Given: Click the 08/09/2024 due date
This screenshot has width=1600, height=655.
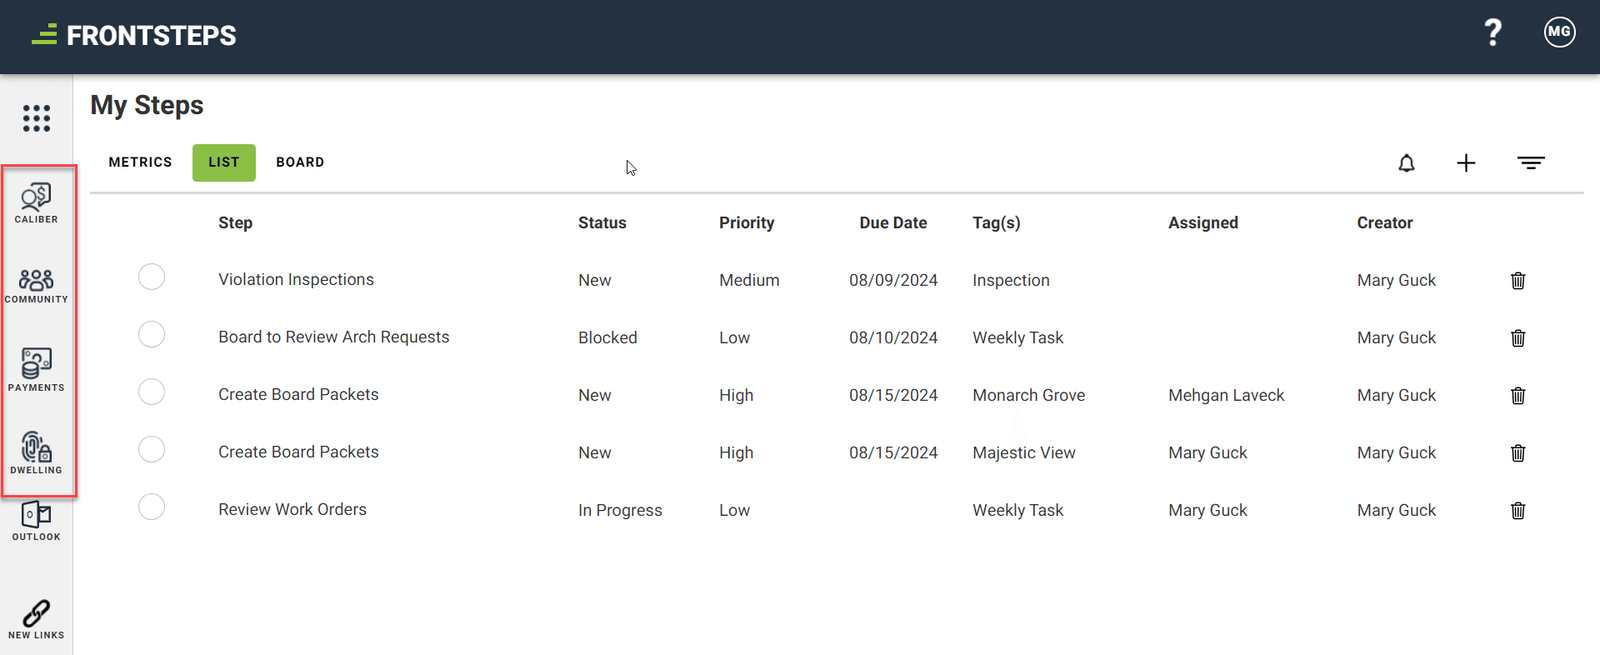Looking at the screenshot, I should [893, 281].
